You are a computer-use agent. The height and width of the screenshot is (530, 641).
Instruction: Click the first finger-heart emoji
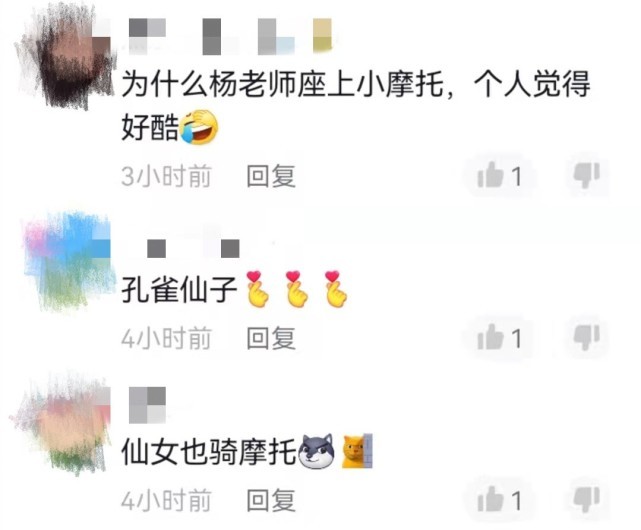pos(258,288)
